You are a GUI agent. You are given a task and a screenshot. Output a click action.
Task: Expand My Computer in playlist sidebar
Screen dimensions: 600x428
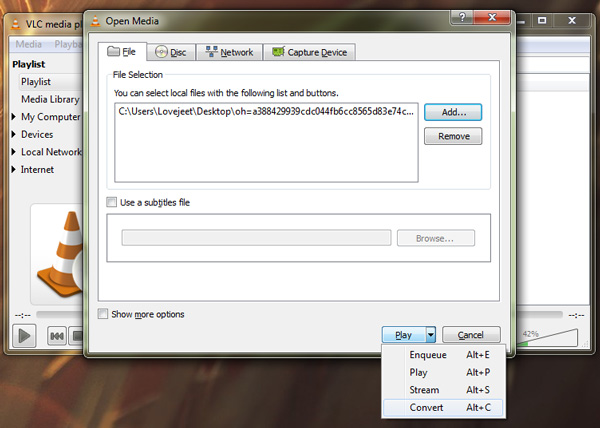pos(14,116)
